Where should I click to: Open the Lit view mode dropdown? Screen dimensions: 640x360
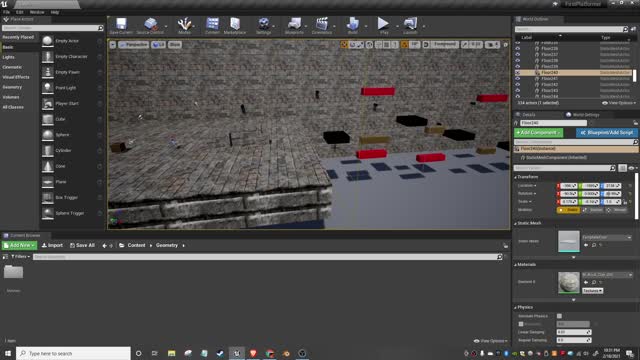pos(158,44)
